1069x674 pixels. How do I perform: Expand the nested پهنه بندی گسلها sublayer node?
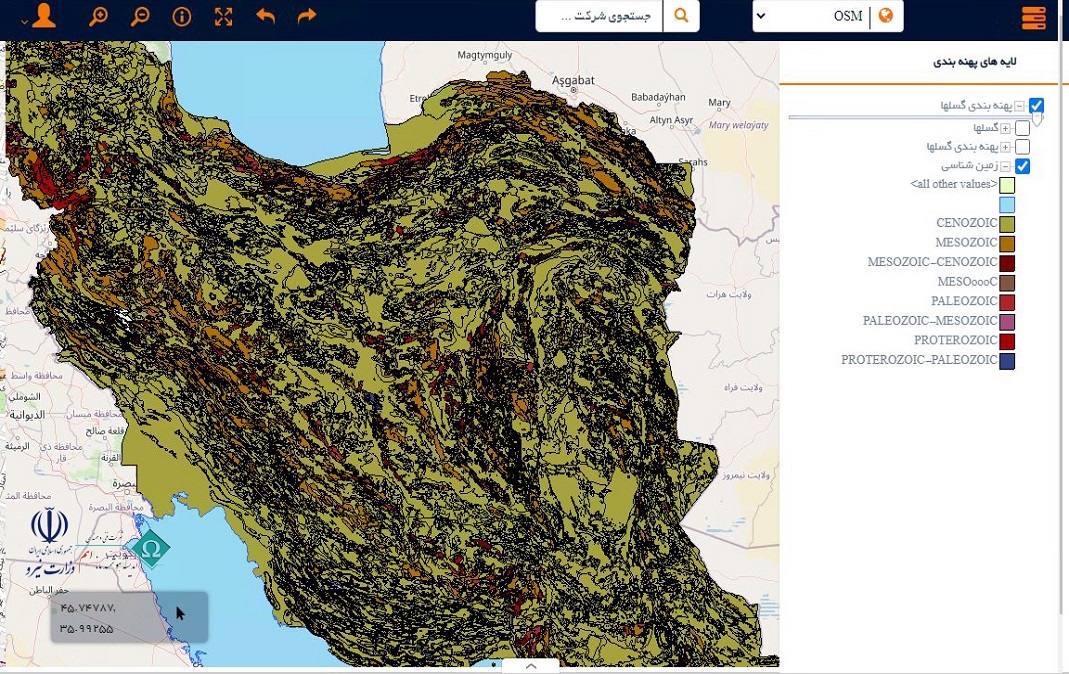[x=1006, y=147]
